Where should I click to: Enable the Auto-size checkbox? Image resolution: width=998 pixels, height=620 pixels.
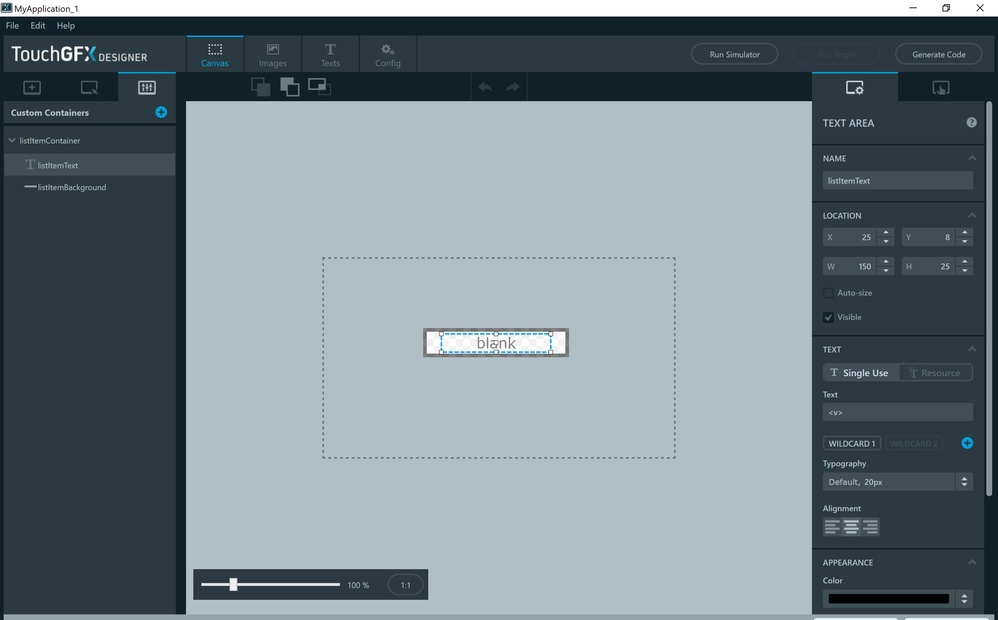coord(828,293)
